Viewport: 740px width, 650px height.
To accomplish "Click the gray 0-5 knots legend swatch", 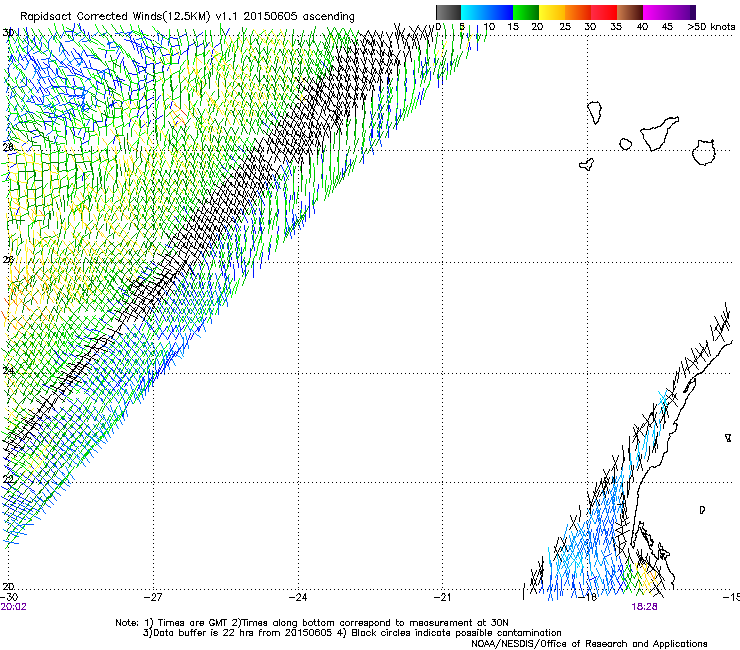I will point(448,12).
